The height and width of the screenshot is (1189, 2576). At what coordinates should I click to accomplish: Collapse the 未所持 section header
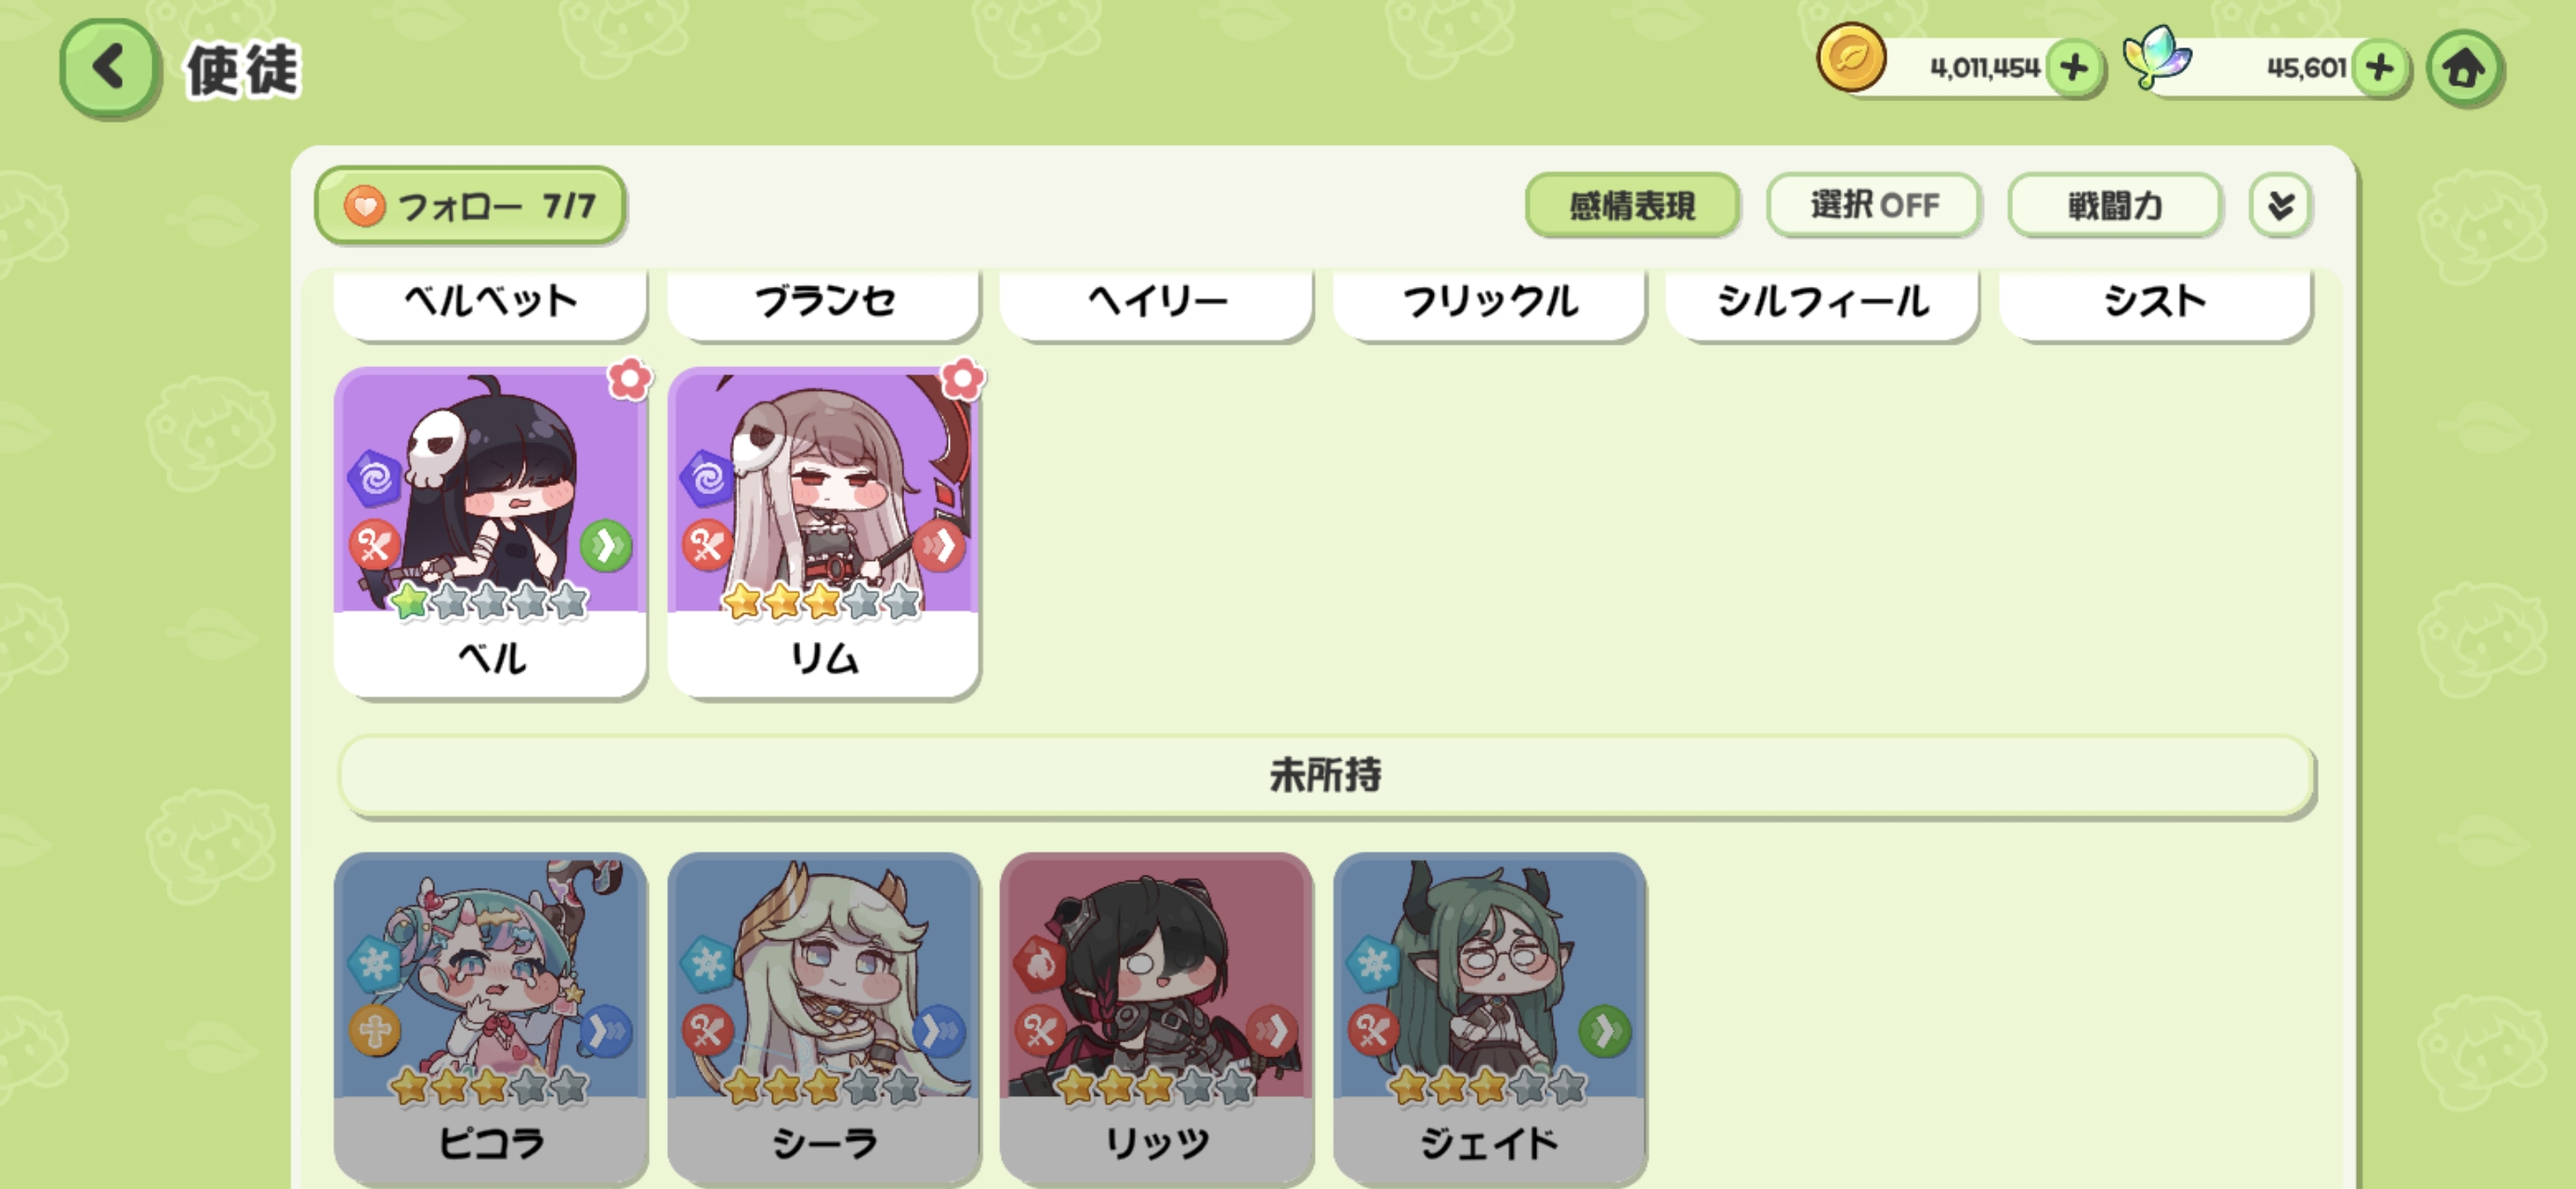point(1326,776)
